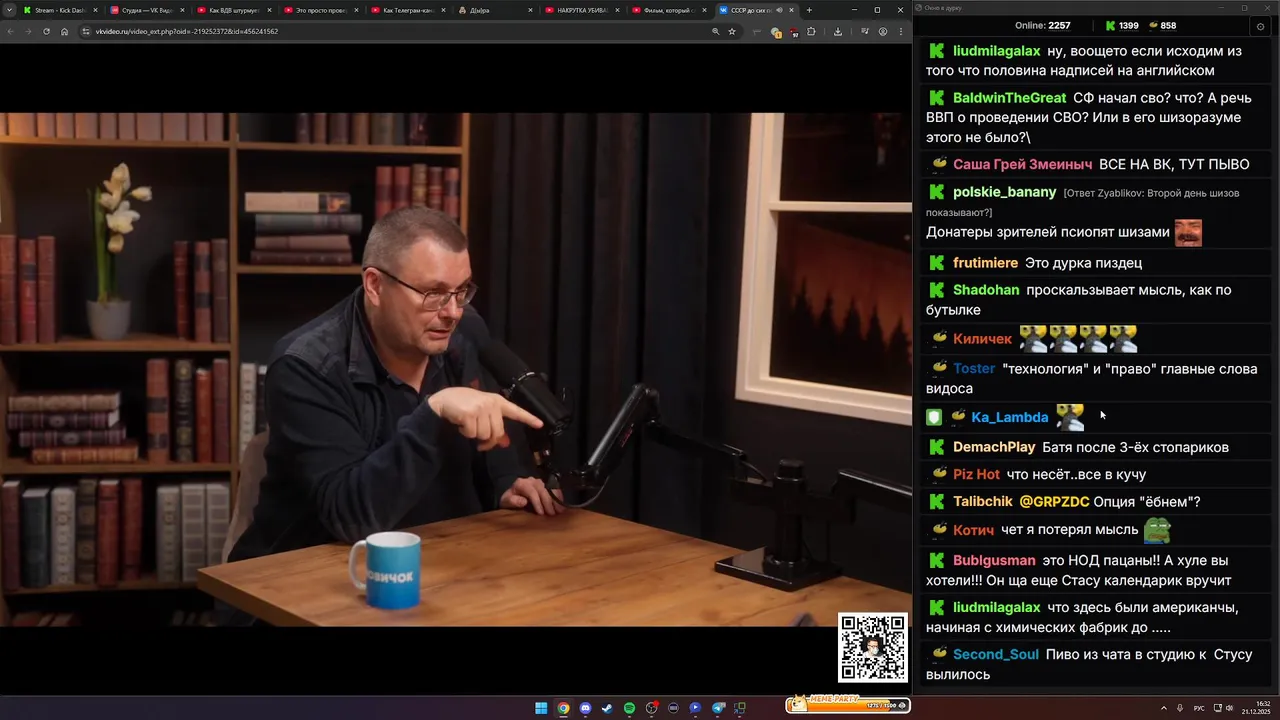The width and height of the screenshot is (1280, 720).
Task: Click username Second_Soul in chat
Action: click(996, 655)
